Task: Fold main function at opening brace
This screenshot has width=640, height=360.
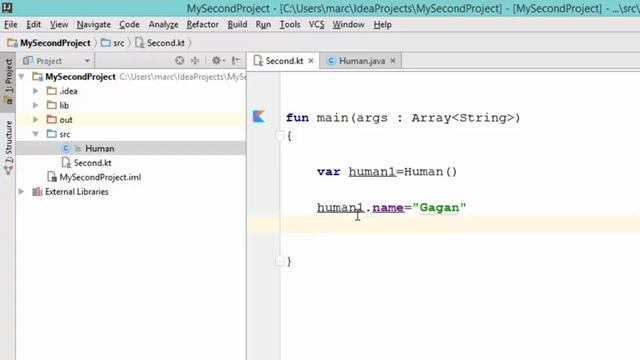Action: (x=280, y=135)
